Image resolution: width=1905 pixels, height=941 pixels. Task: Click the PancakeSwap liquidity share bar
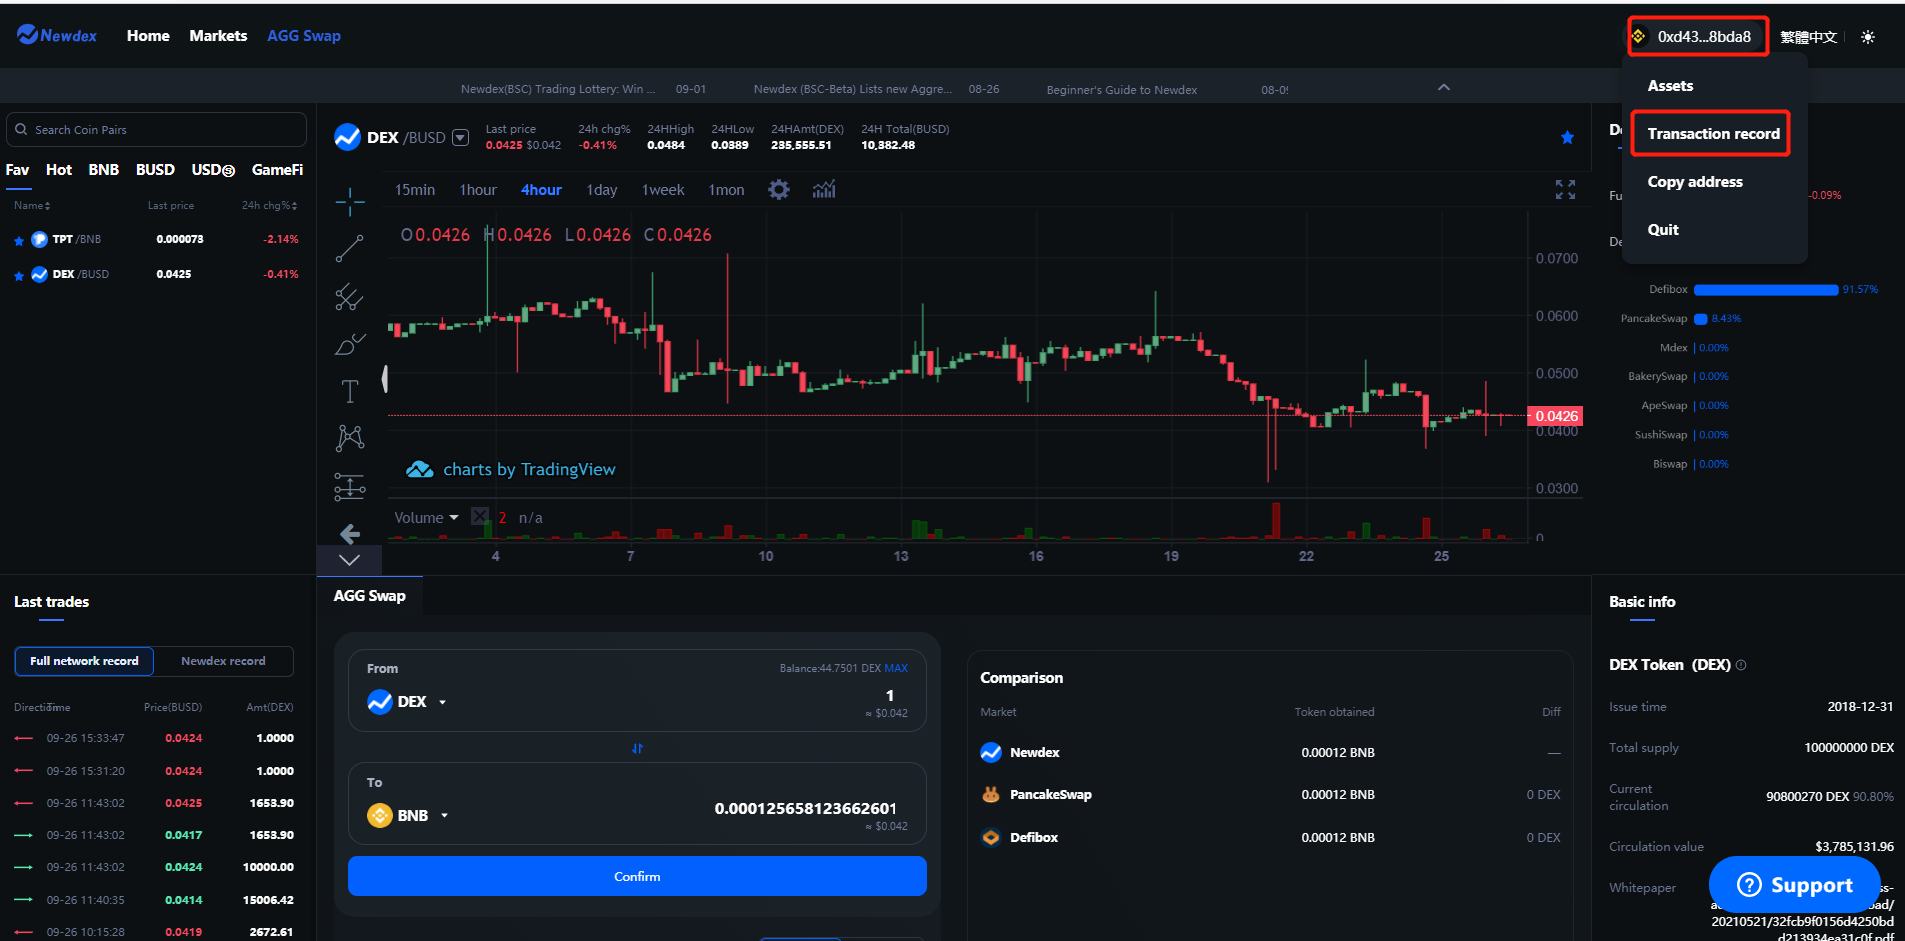[1700, 319]
